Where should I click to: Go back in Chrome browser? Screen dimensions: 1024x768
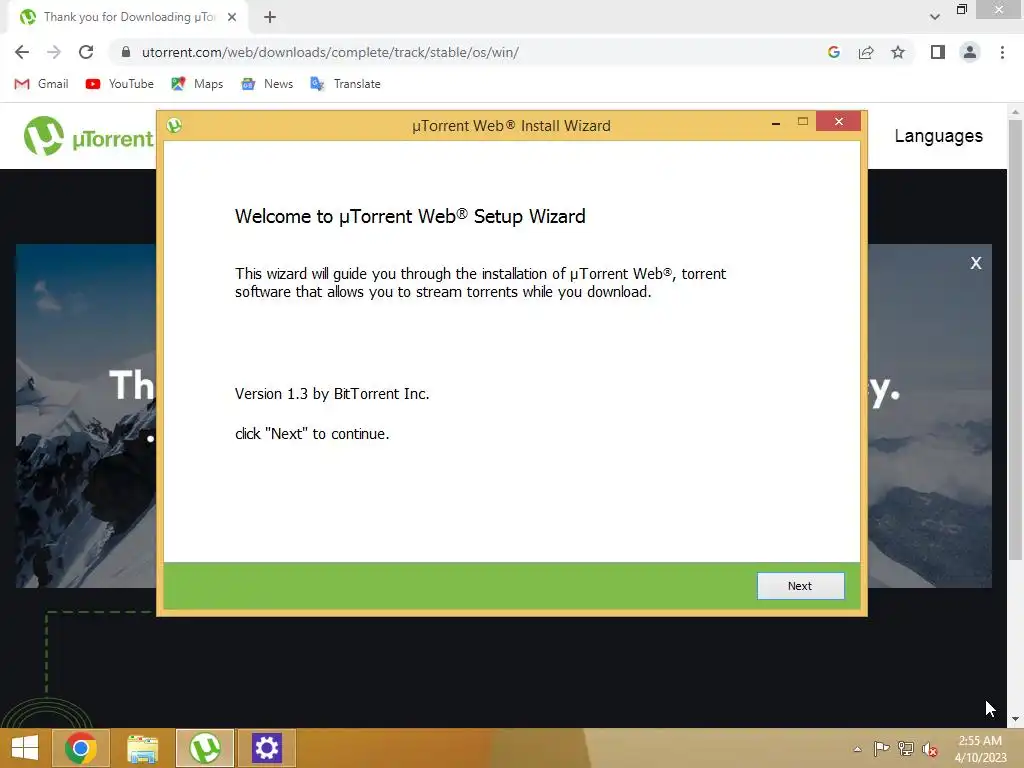tap(22, 52)
